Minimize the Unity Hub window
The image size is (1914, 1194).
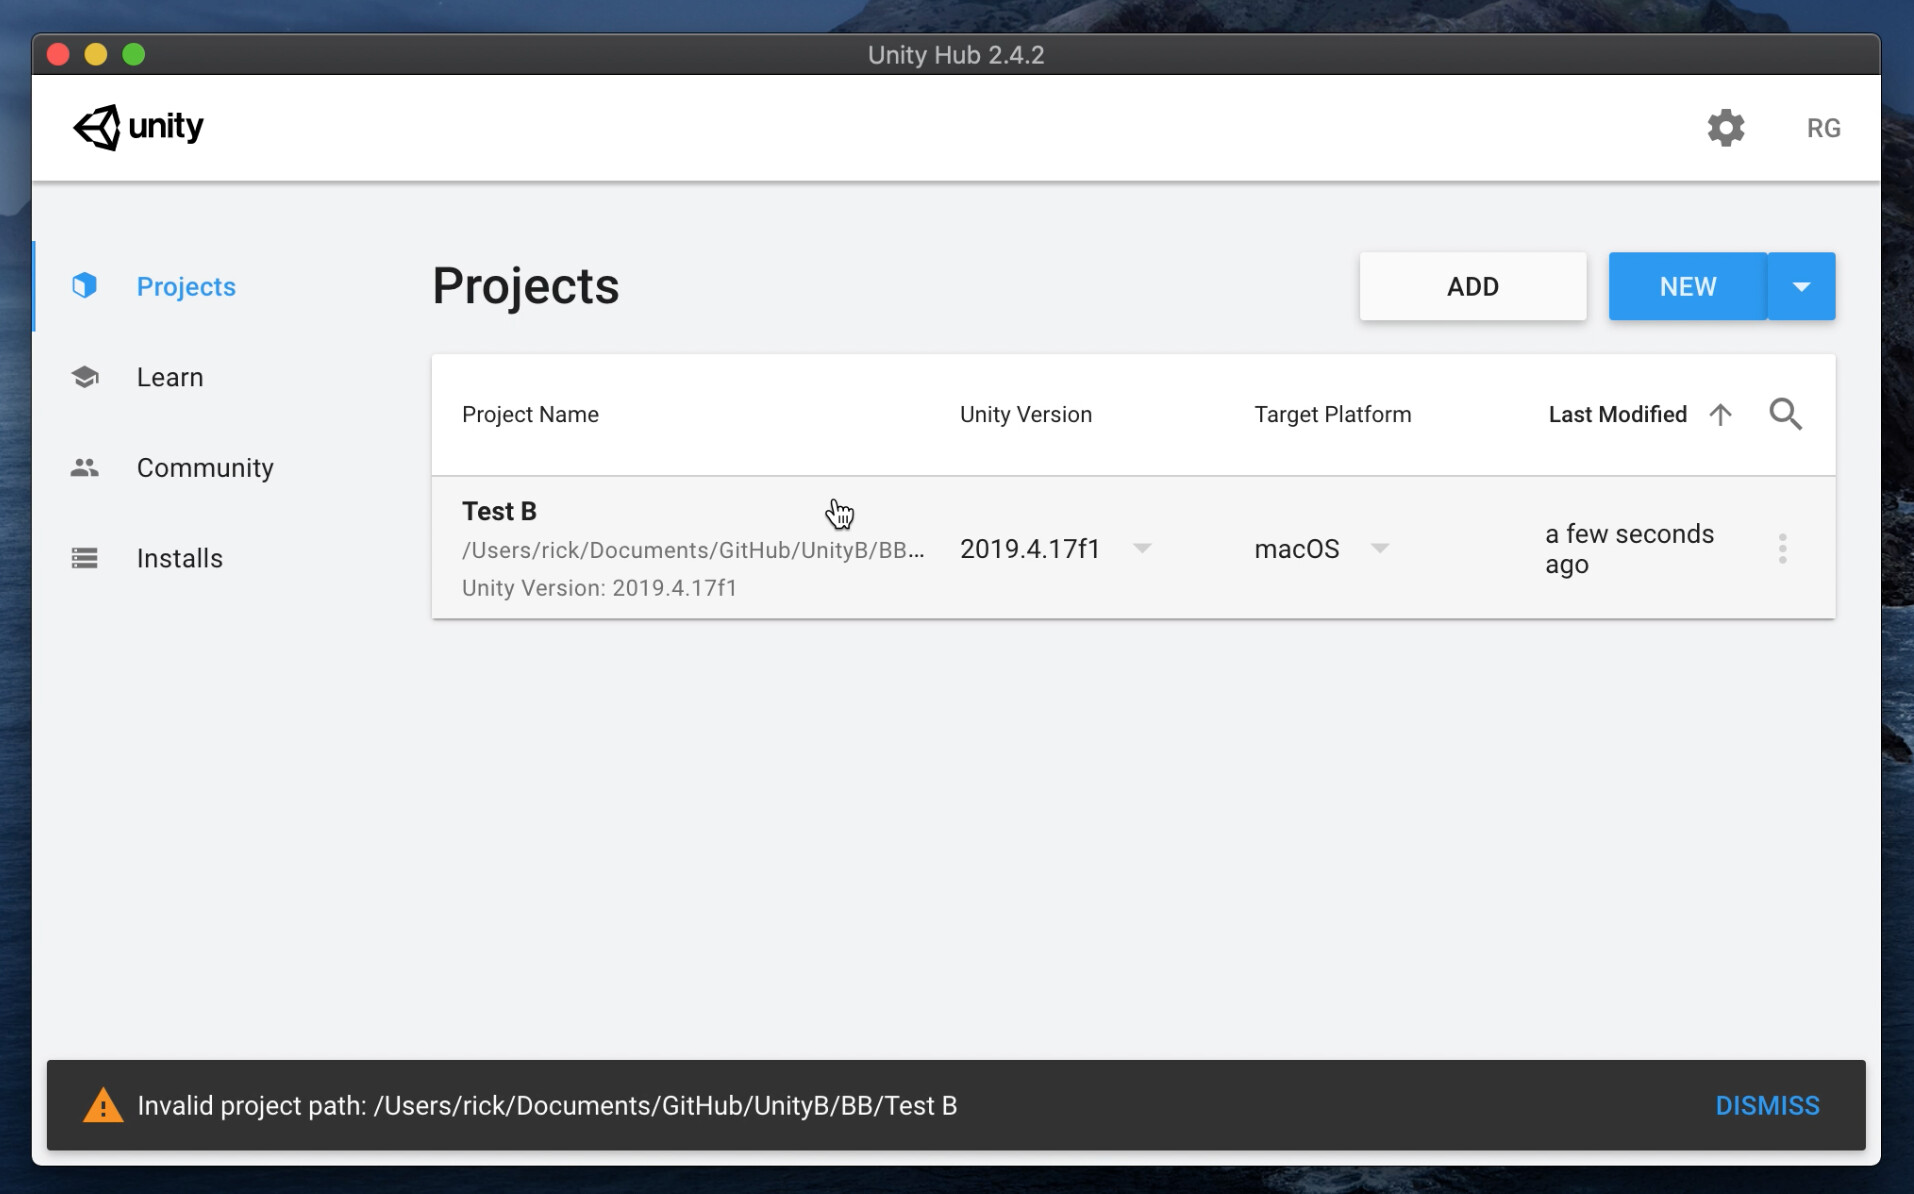(96, 54)
